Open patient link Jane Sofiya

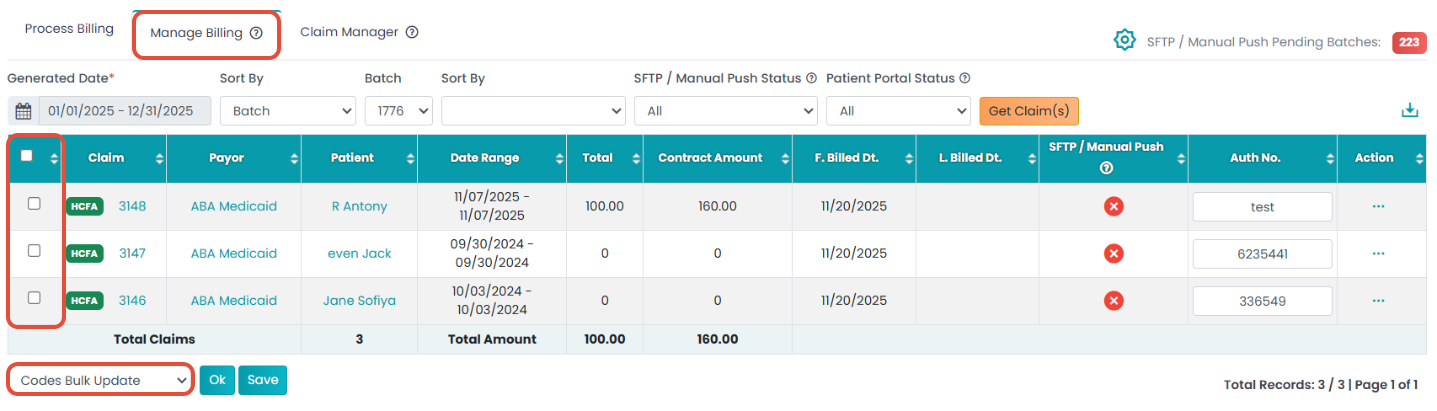coord(359,301)
